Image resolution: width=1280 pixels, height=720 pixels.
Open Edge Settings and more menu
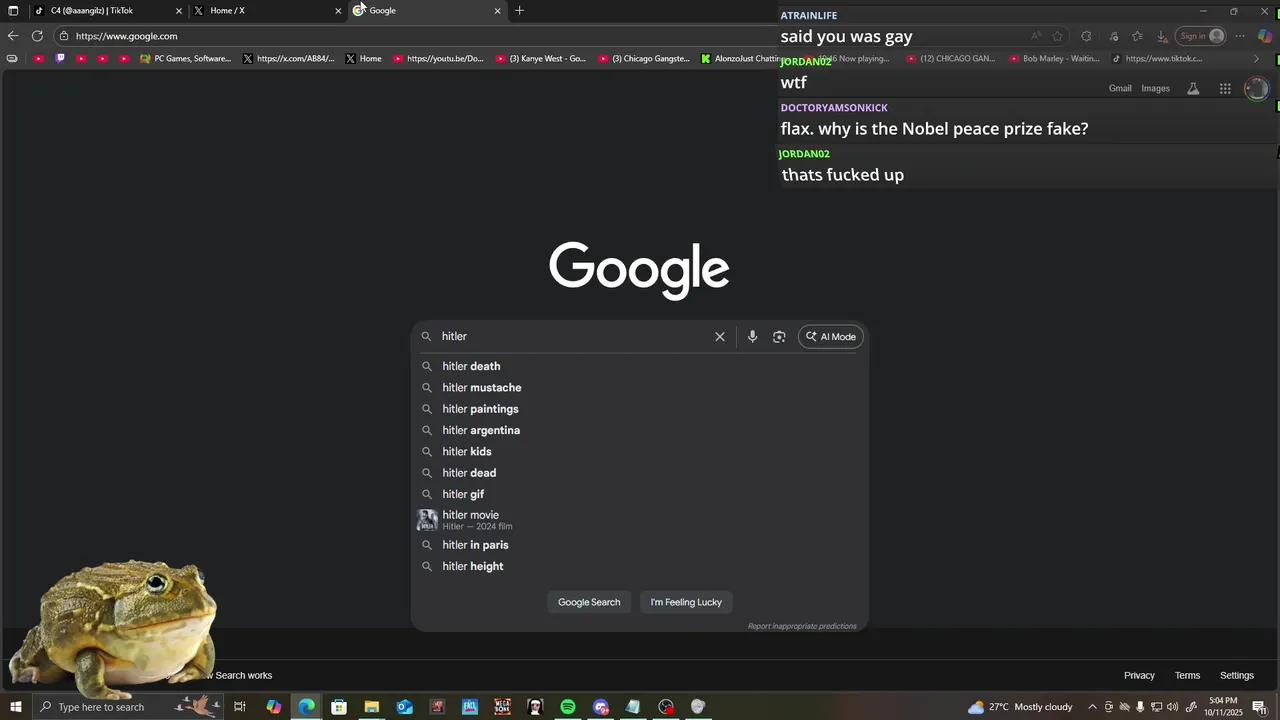pyautogui.click(x=1240, y=36)
